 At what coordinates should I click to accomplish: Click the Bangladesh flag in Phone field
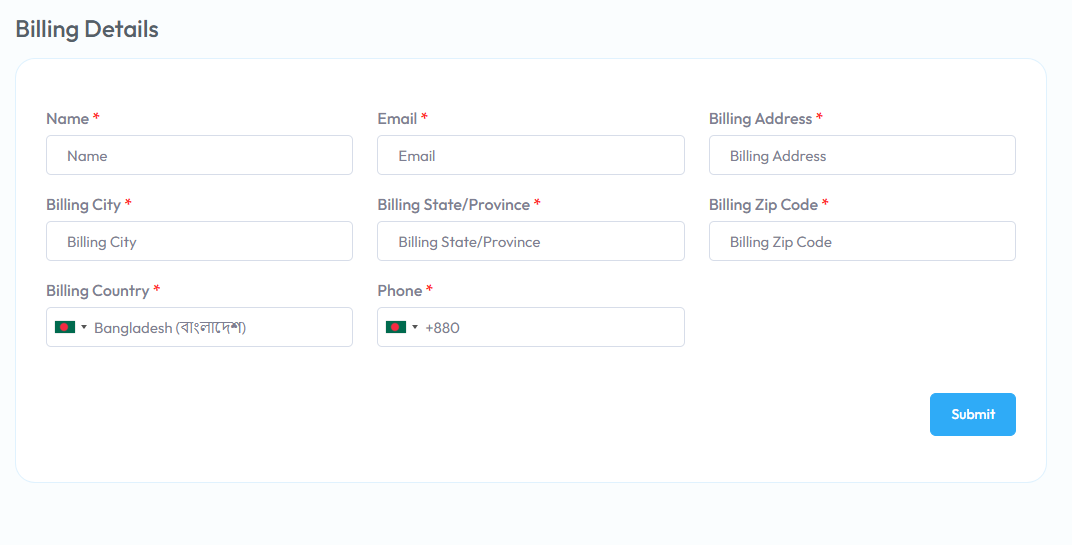[396, 327]
